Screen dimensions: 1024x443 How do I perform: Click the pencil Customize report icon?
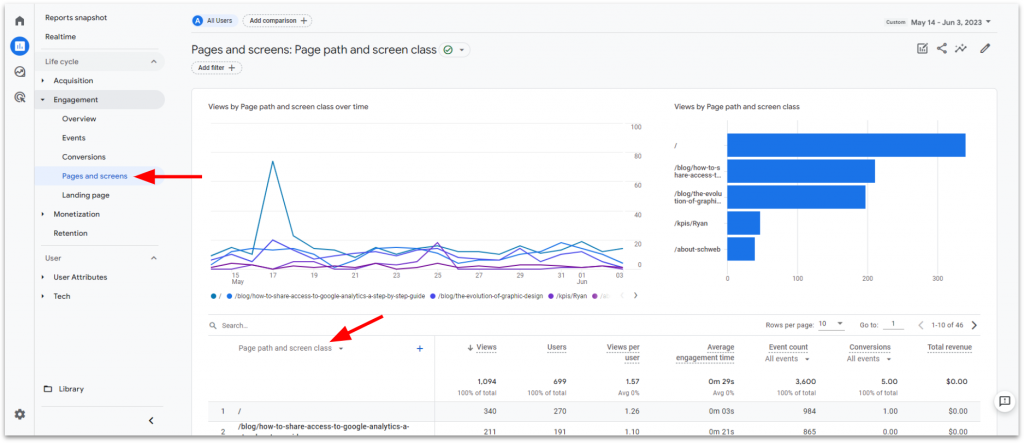click(985, 48)
